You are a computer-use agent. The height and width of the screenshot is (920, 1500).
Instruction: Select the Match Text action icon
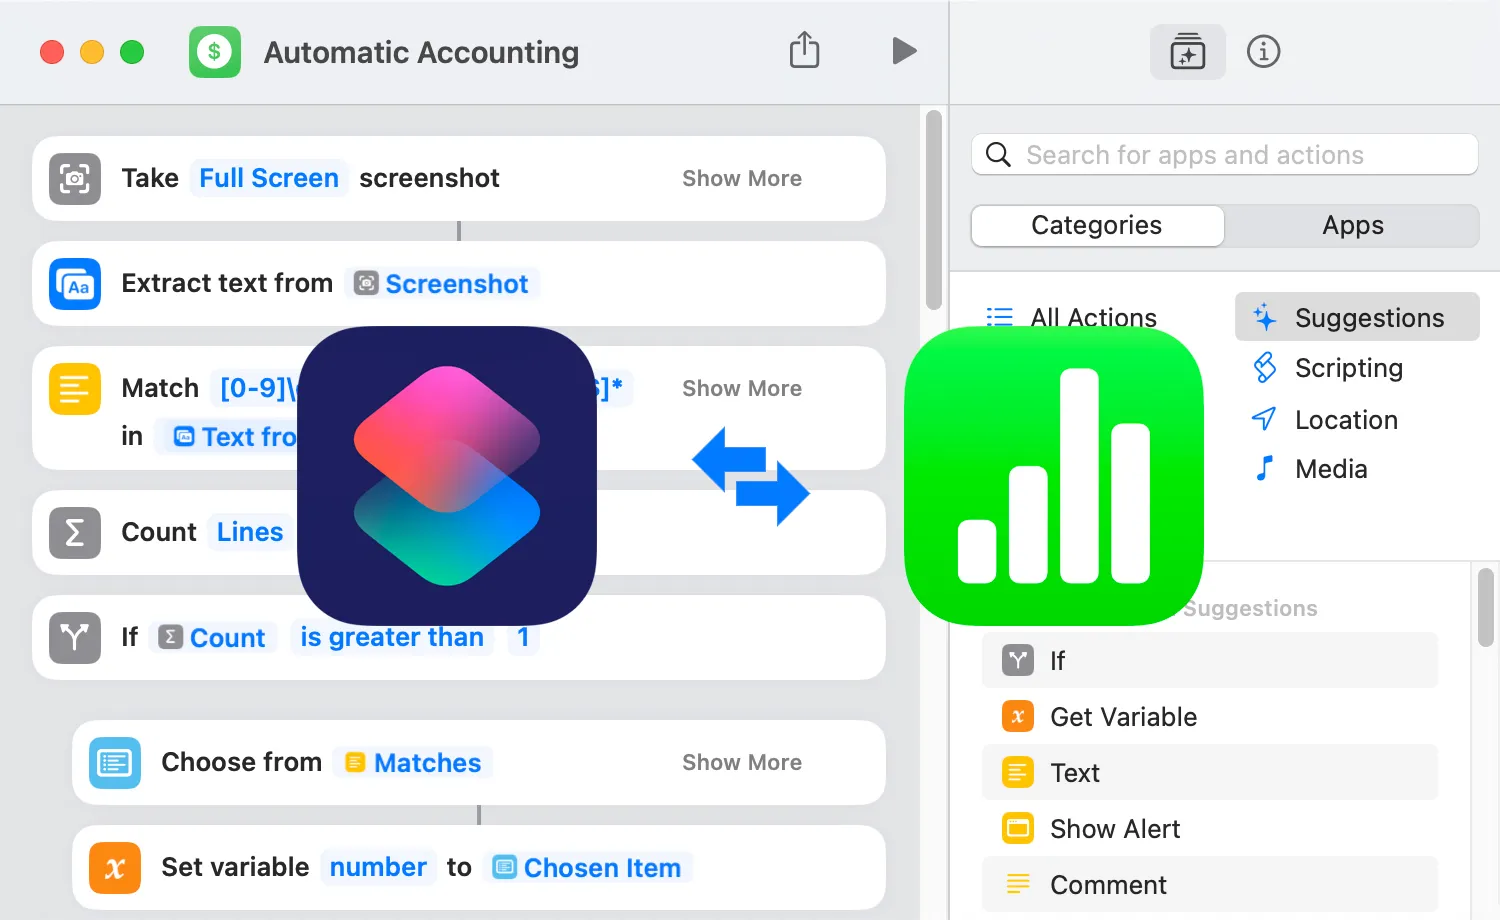pos(74,388)
